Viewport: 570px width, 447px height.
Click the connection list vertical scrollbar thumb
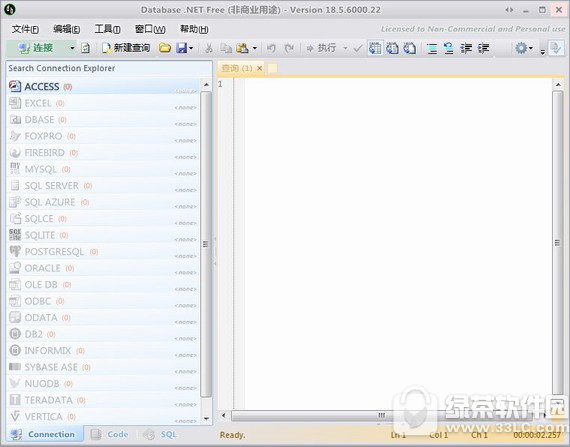tap(206, 244)
